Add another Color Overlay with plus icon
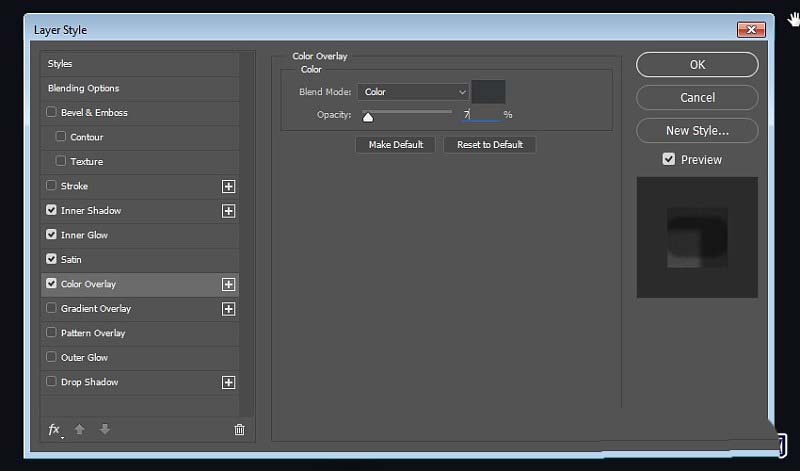 229,284
